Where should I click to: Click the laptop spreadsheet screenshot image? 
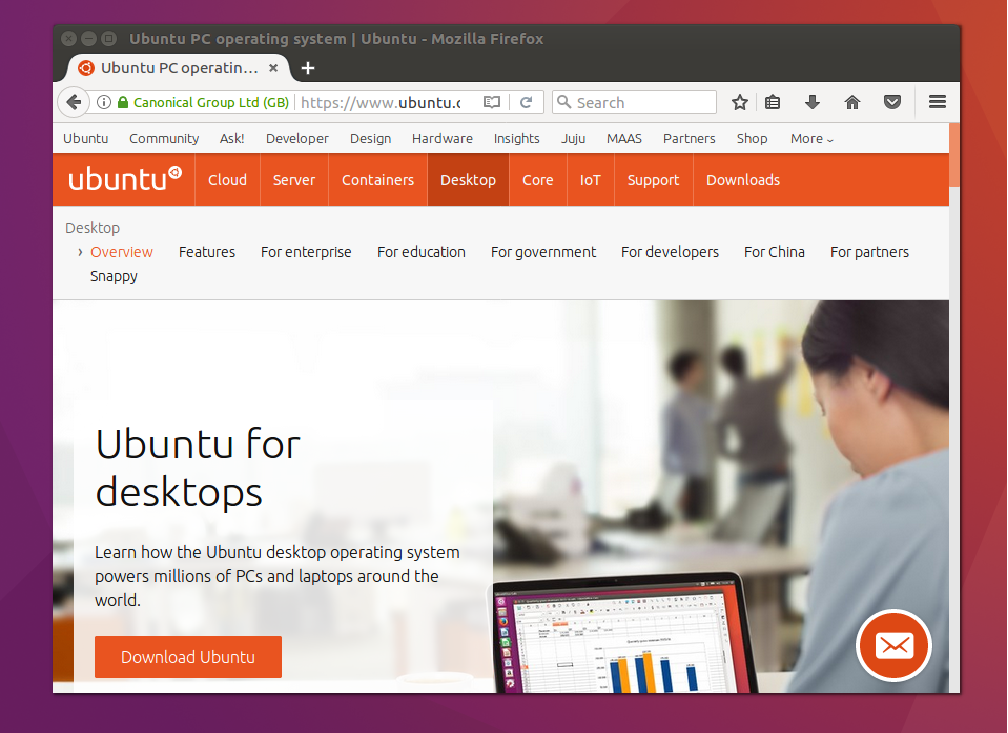tap(624, 633)
